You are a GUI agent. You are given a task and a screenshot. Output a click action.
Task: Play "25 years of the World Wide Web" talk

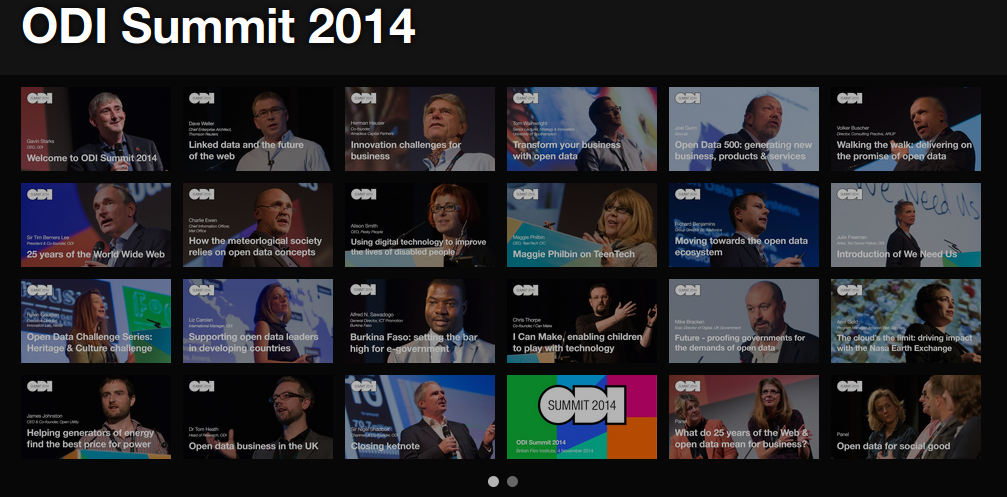(96, 225)
